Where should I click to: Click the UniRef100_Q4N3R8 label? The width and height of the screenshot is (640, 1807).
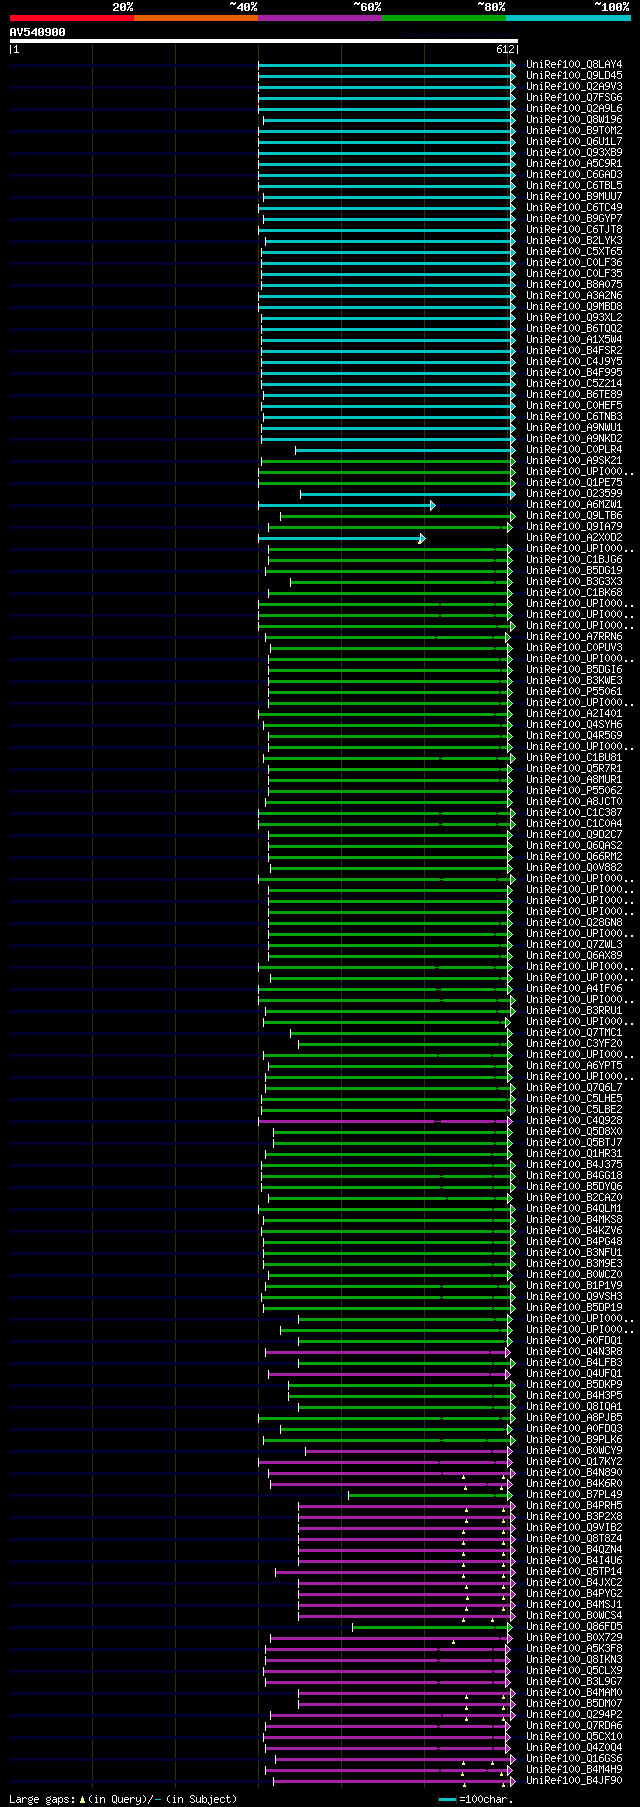coord(574,1352)
